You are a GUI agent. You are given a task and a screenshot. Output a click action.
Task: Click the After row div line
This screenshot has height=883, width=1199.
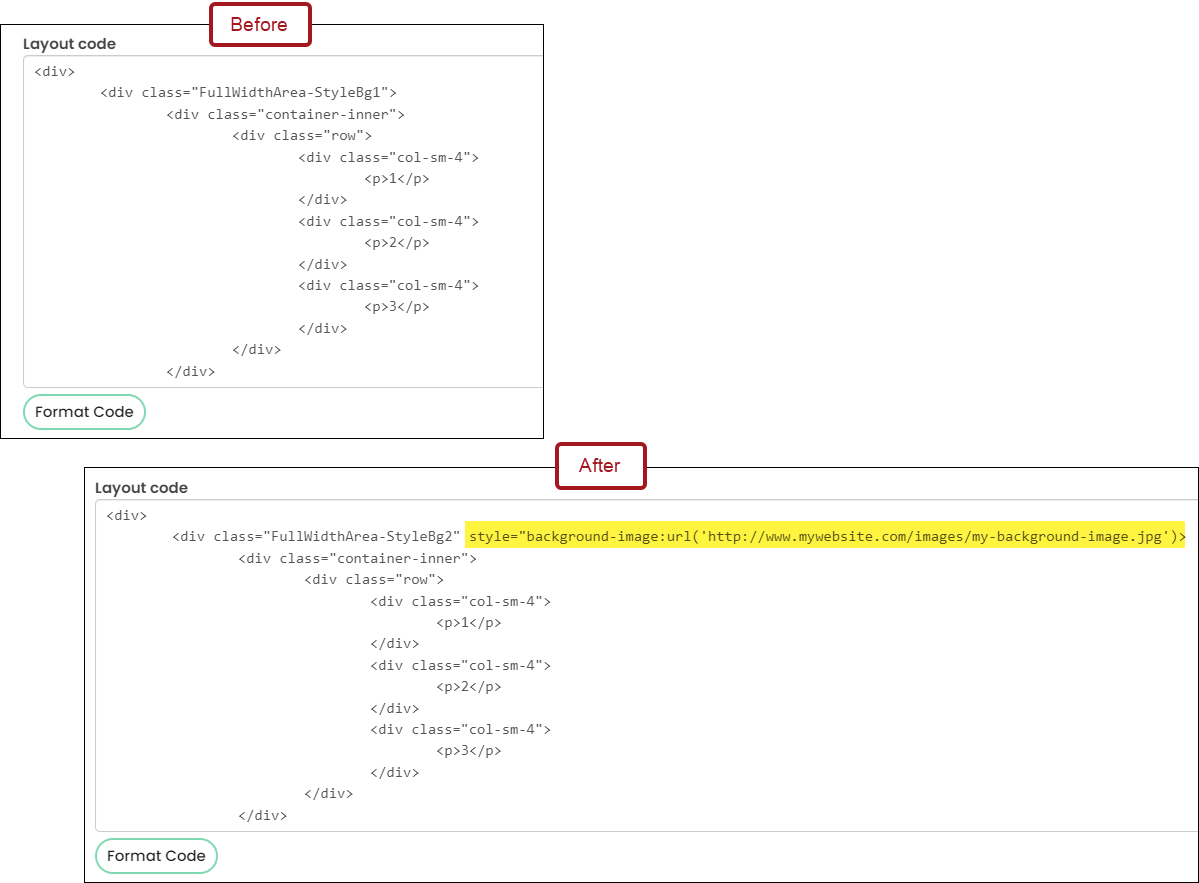(374, 580)
